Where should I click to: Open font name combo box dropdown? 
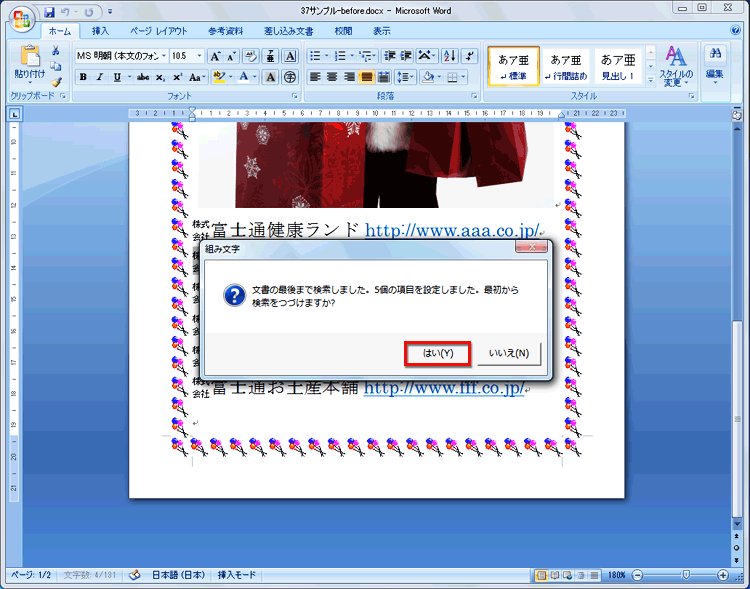(x=164, y=56)
